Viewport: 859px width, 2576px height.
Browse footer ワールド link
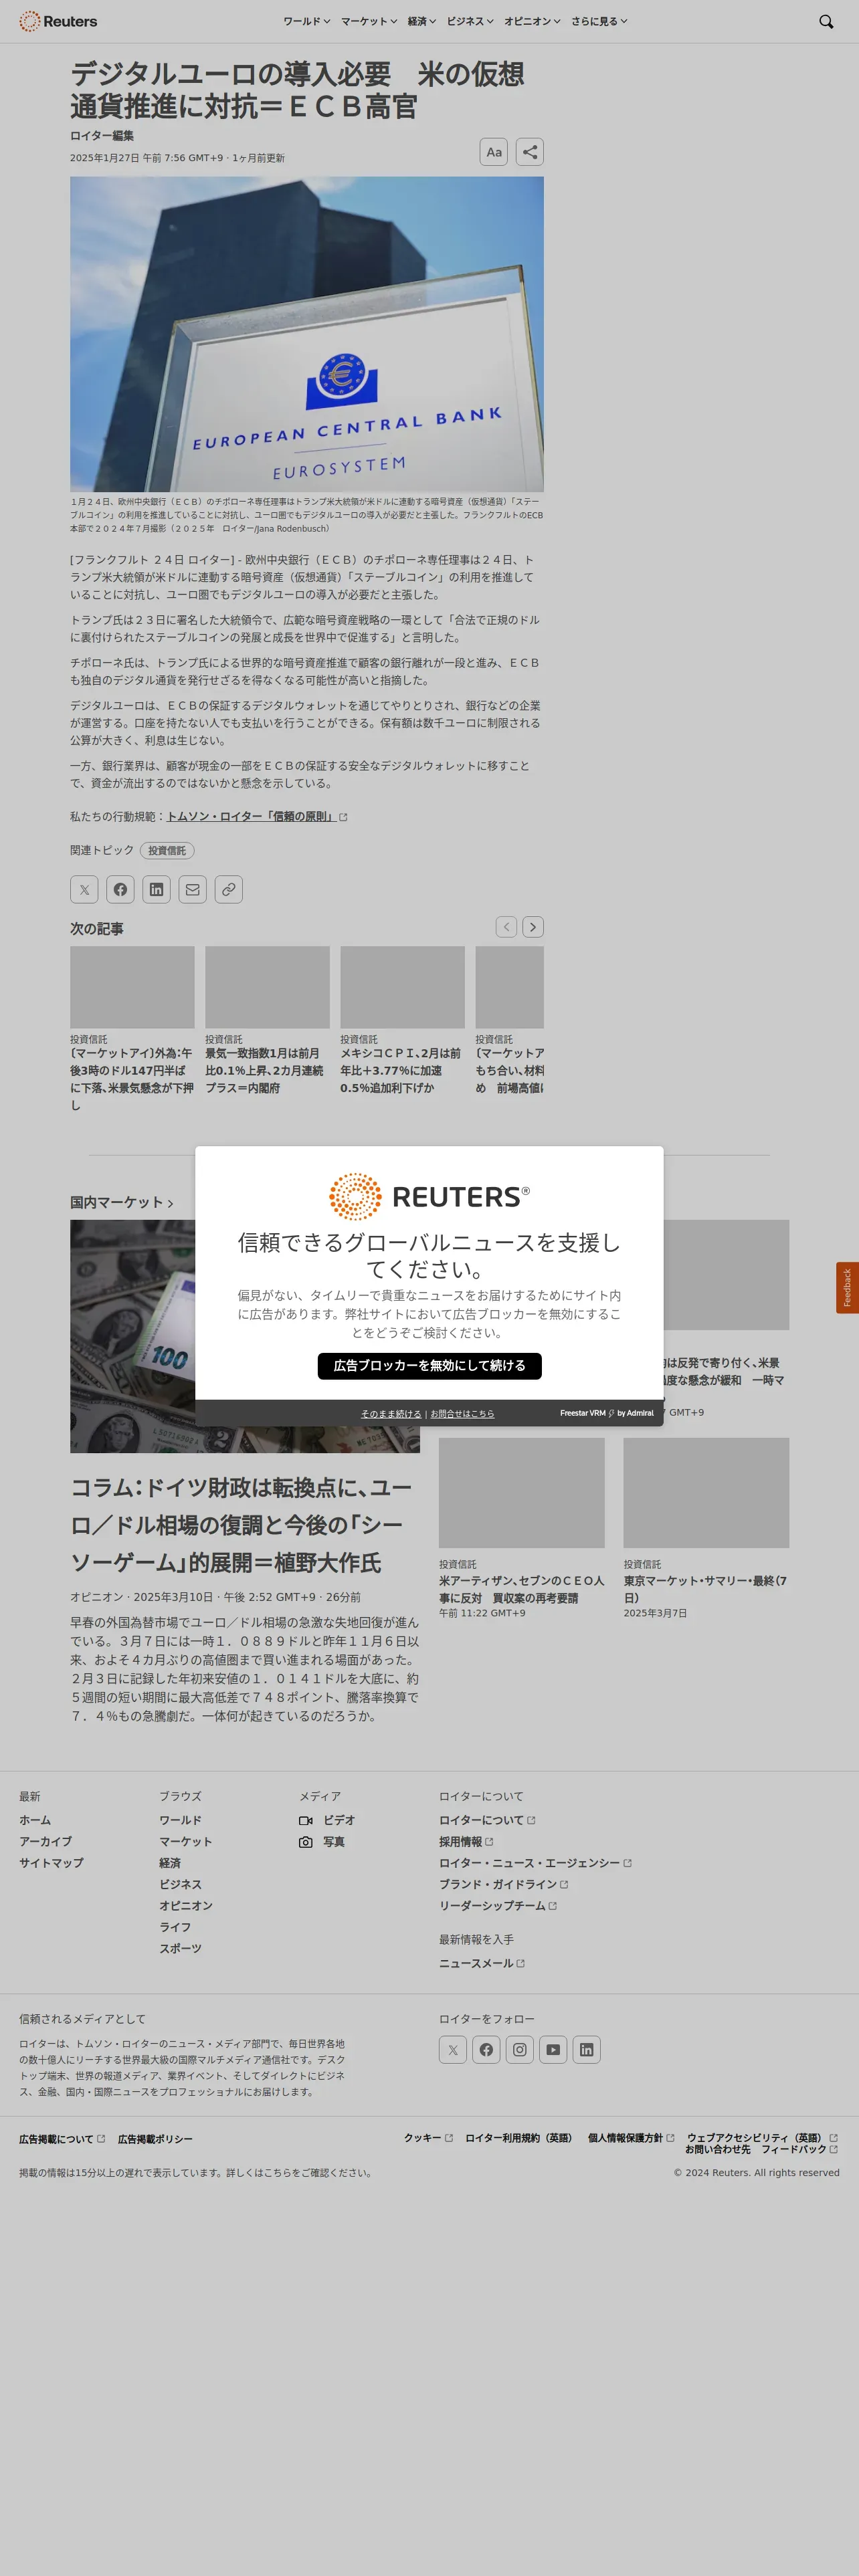pyautogui.click(x=180, y=1820)
